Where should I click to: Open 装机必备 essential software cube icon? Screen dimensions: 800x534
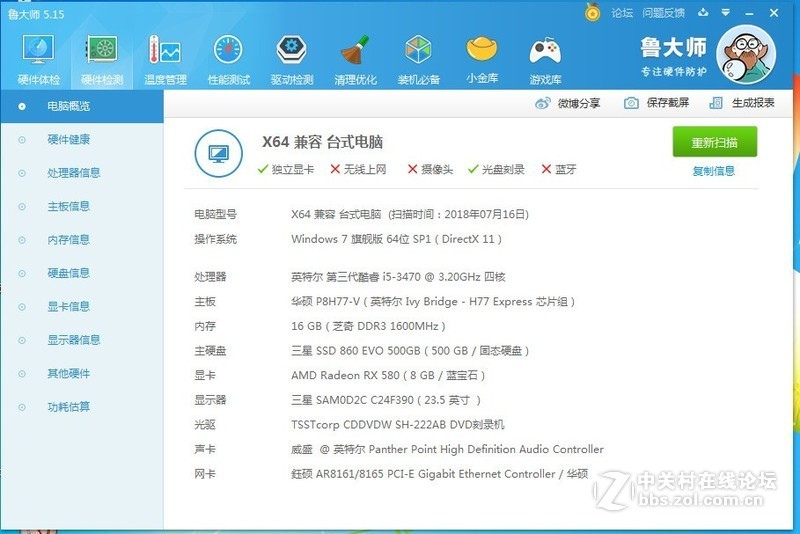pyautogui.click(x=418, y=59)
